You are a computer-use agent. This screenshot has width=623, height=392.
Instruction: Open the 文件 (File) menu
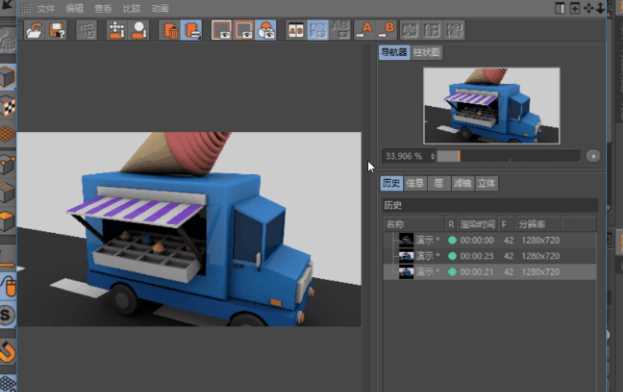tap(45, 9)
